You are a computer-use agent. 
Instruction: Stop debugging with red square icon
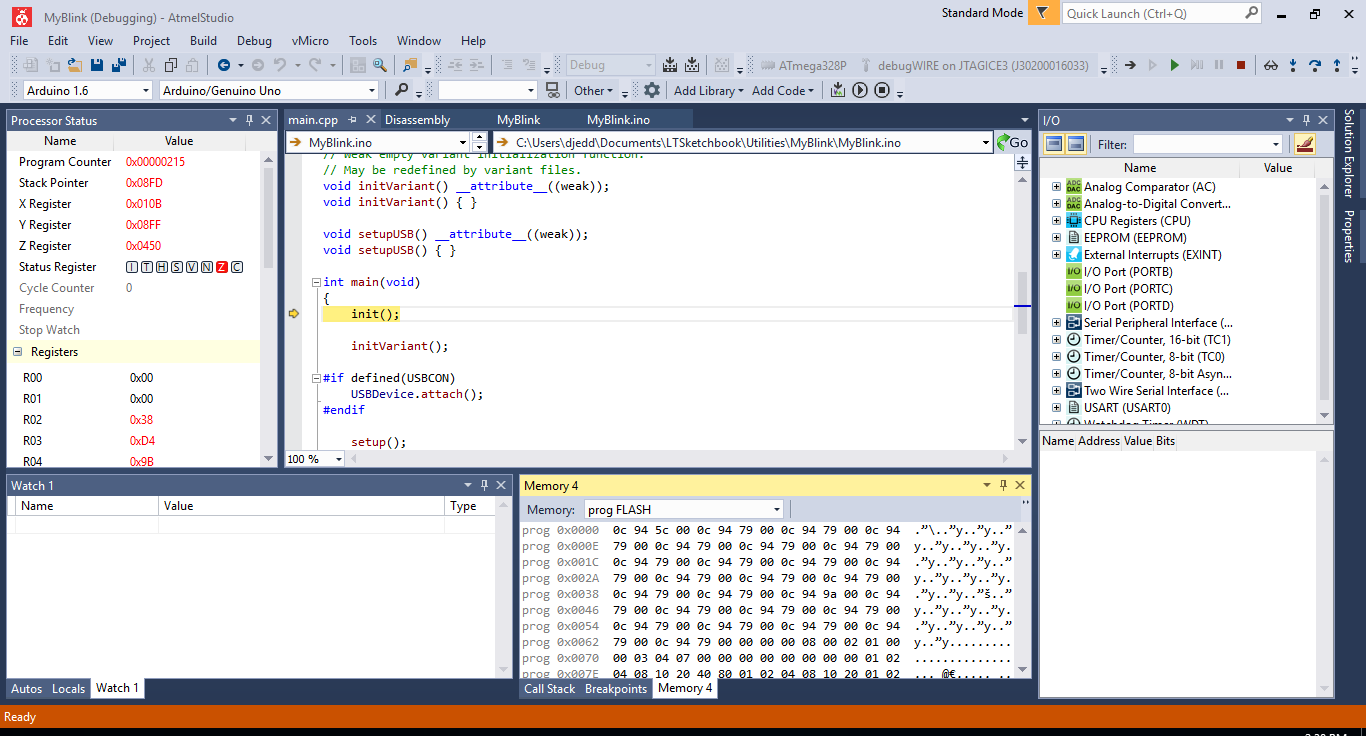tap(1241, 65)
